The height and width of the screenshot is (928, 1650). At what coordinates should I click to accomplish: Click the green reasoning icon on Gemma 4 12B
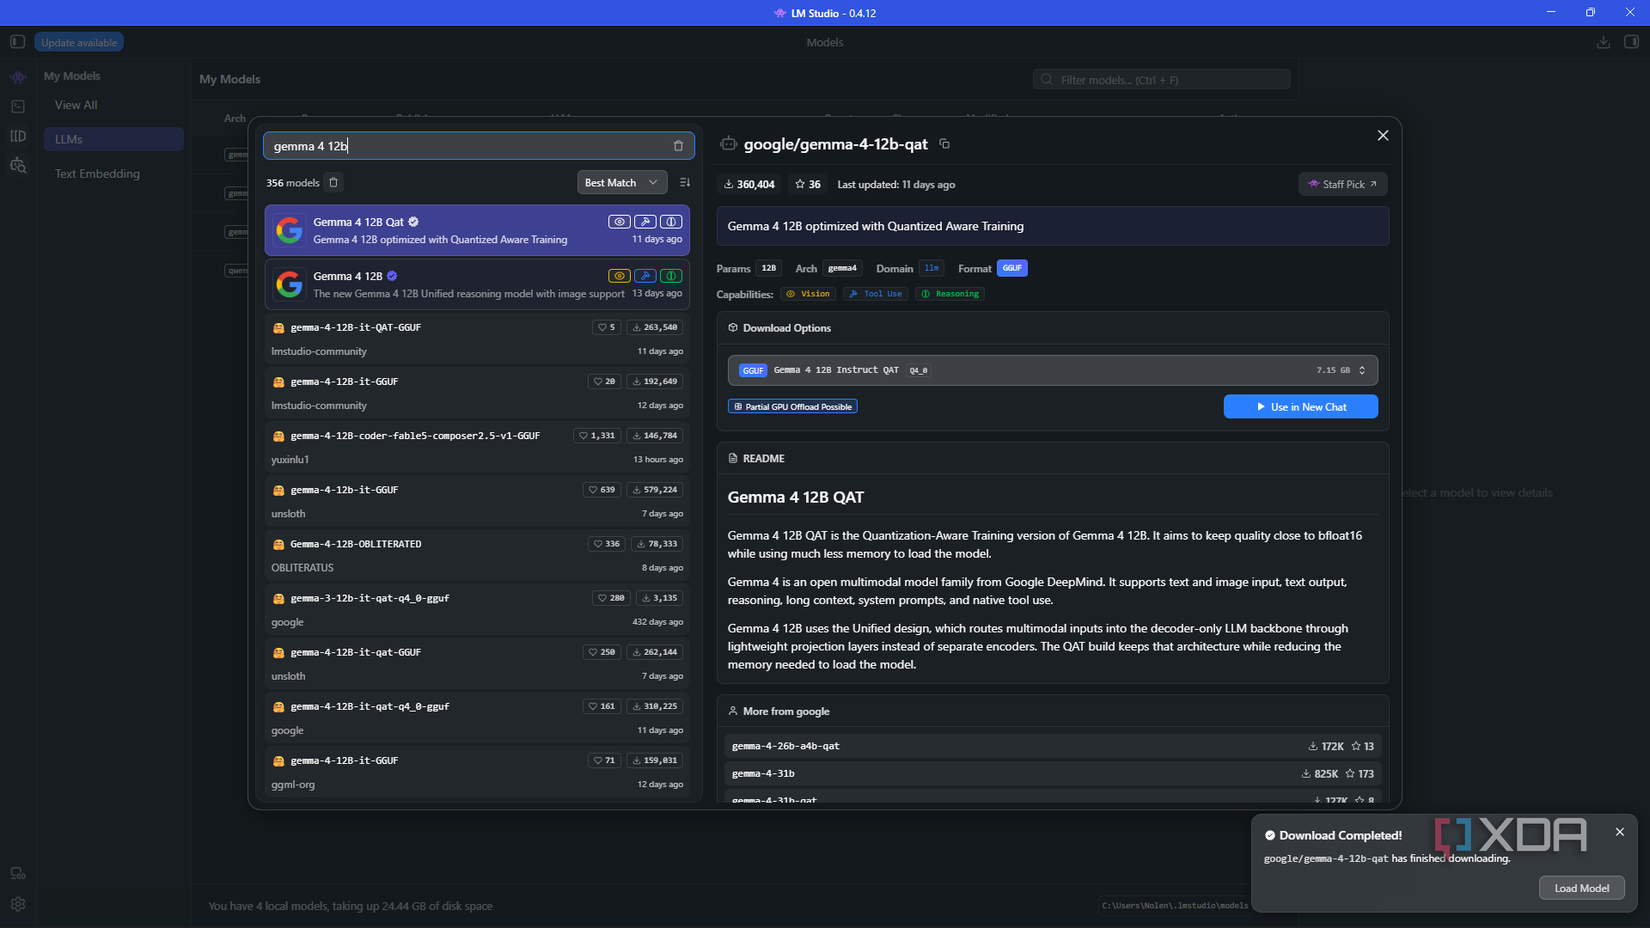(x=671, y=276)
